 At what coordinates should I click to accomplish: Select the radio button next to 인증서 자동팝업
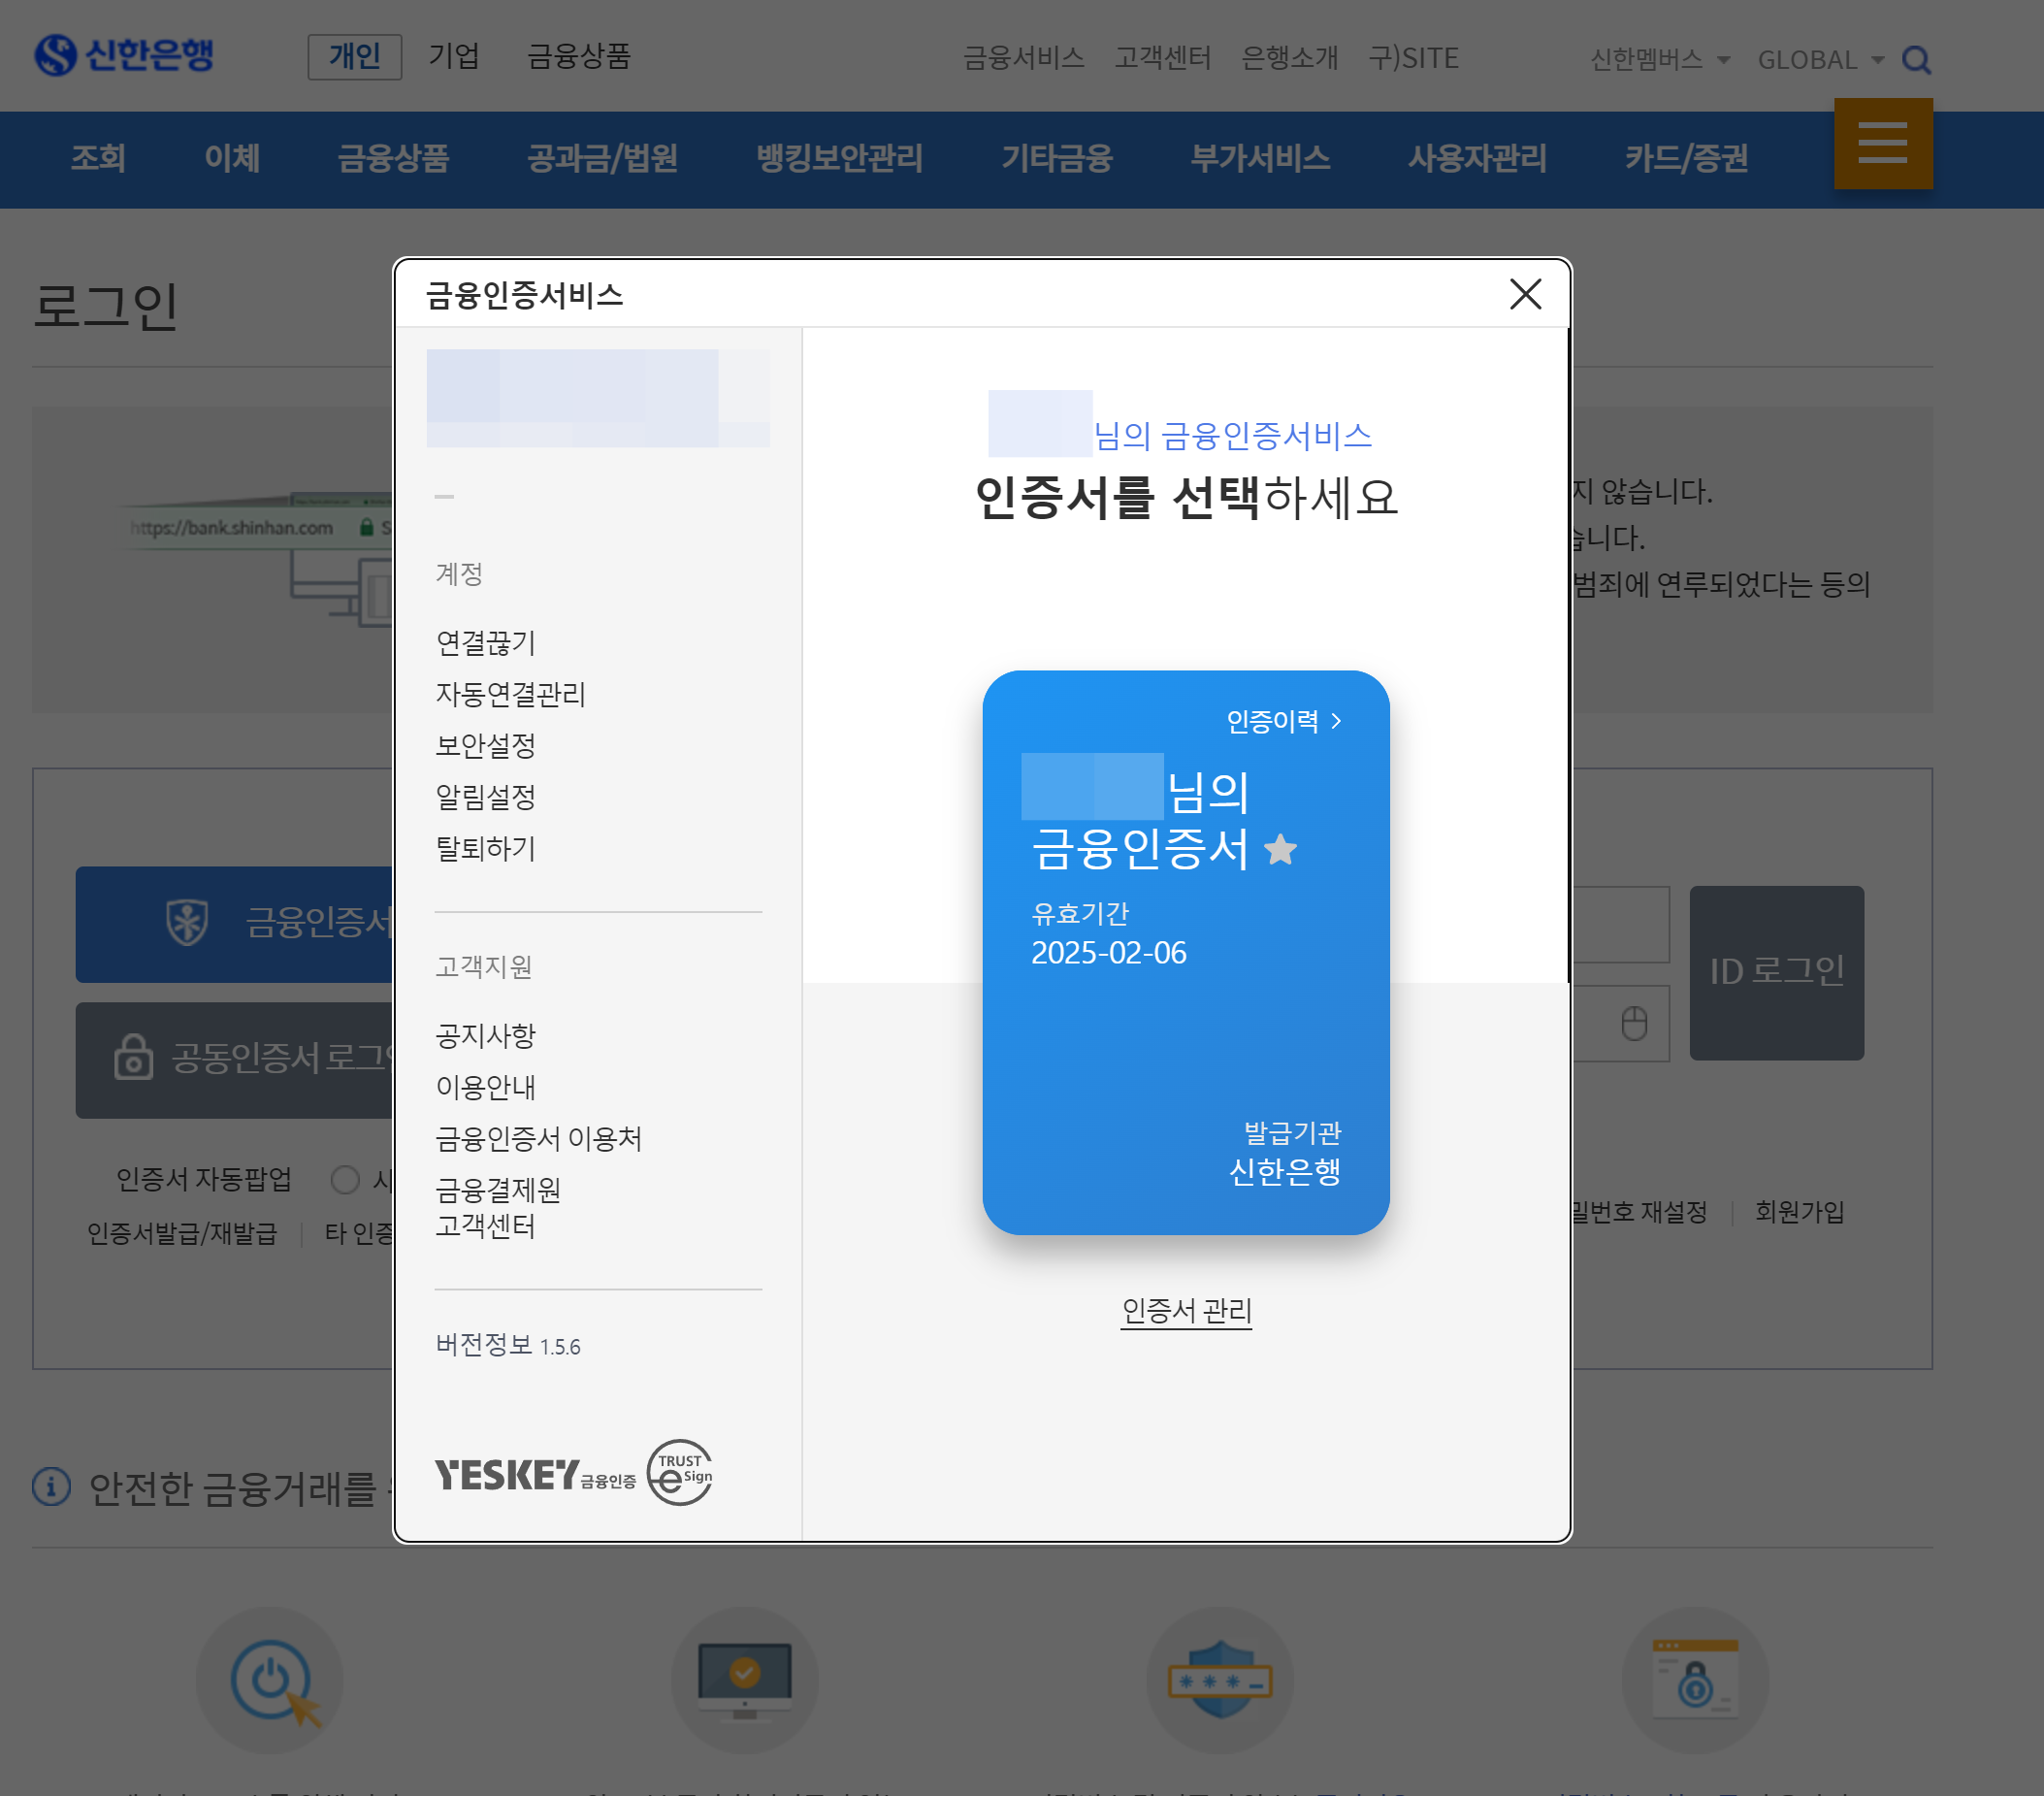click(345, 1179)
